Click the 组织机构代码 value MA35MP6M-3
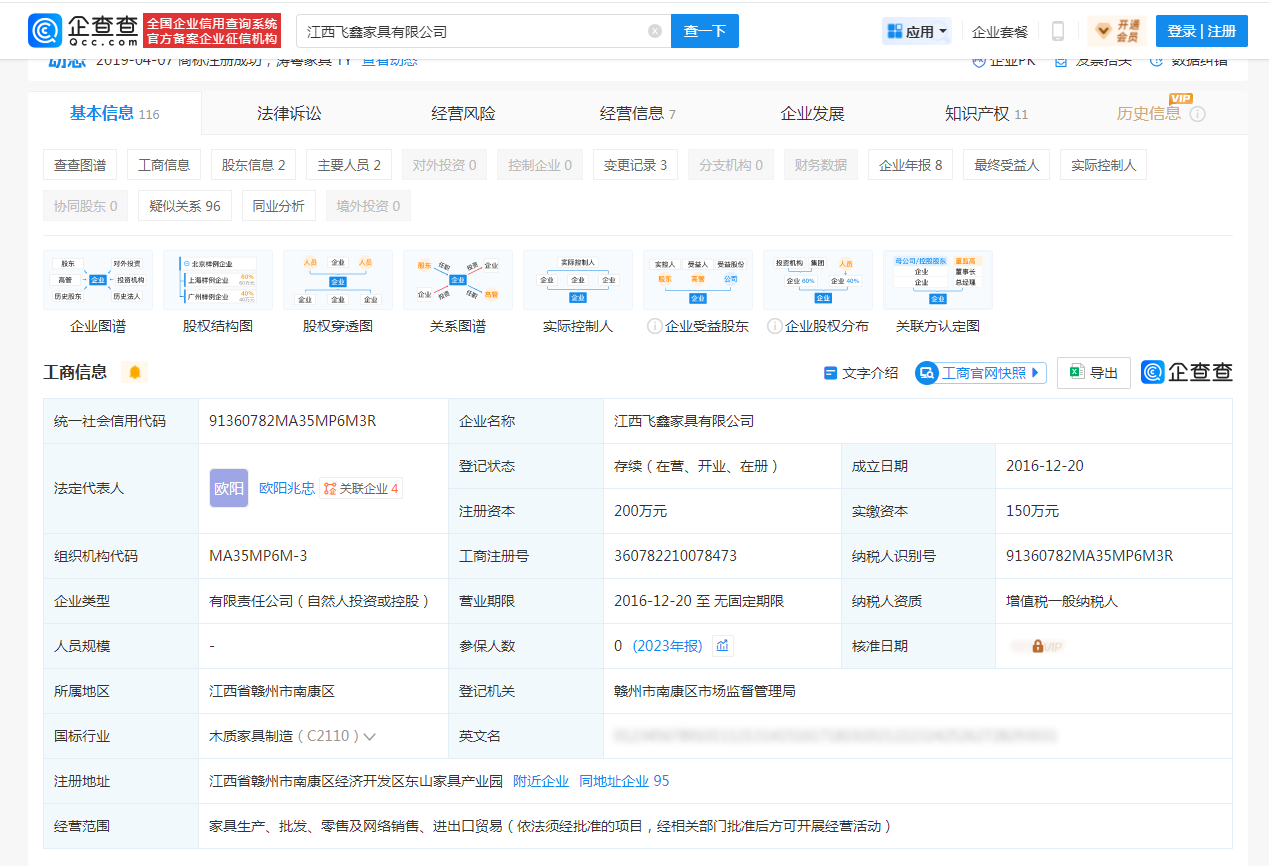 point(258,556)
